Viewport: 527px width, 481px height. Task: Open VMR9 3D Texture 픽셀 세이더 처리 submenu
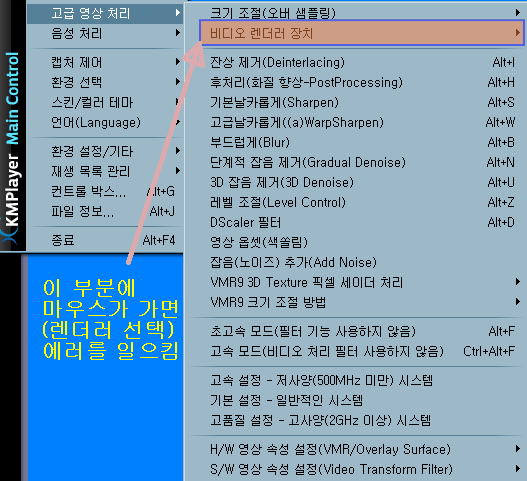pos(356,282)
